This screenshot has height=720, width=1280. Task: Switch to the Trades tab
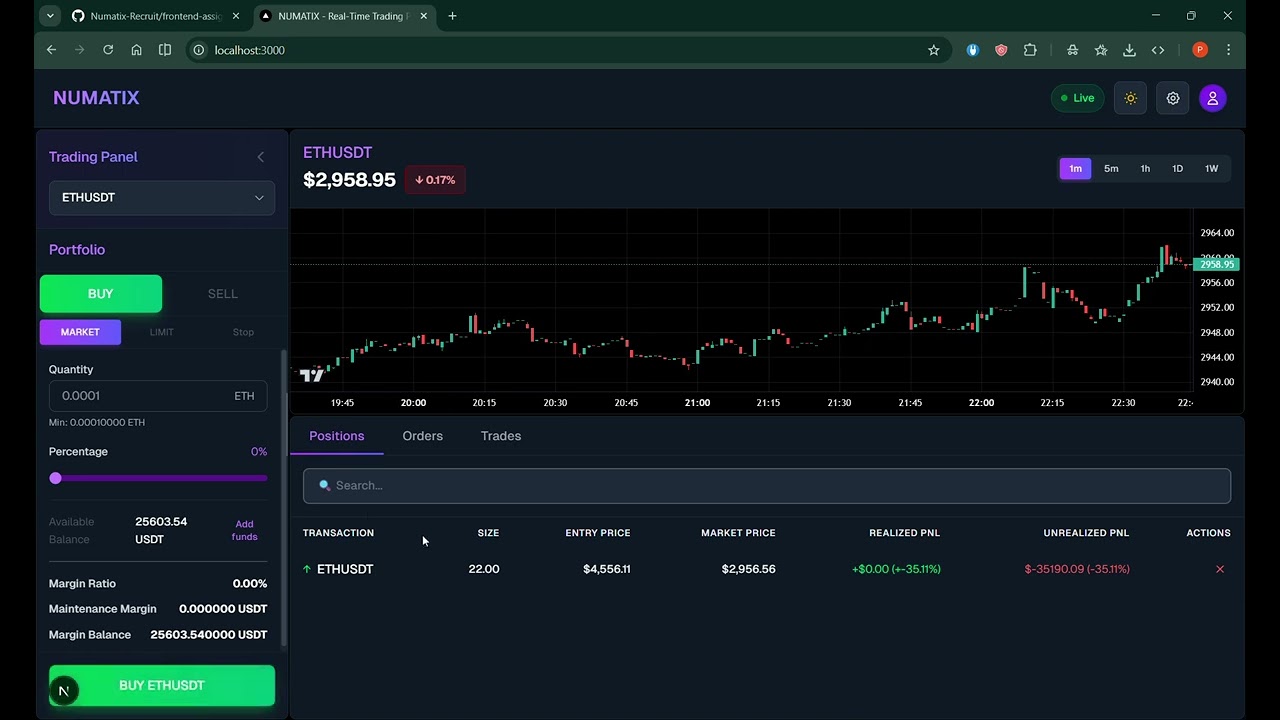pos(501,436)
